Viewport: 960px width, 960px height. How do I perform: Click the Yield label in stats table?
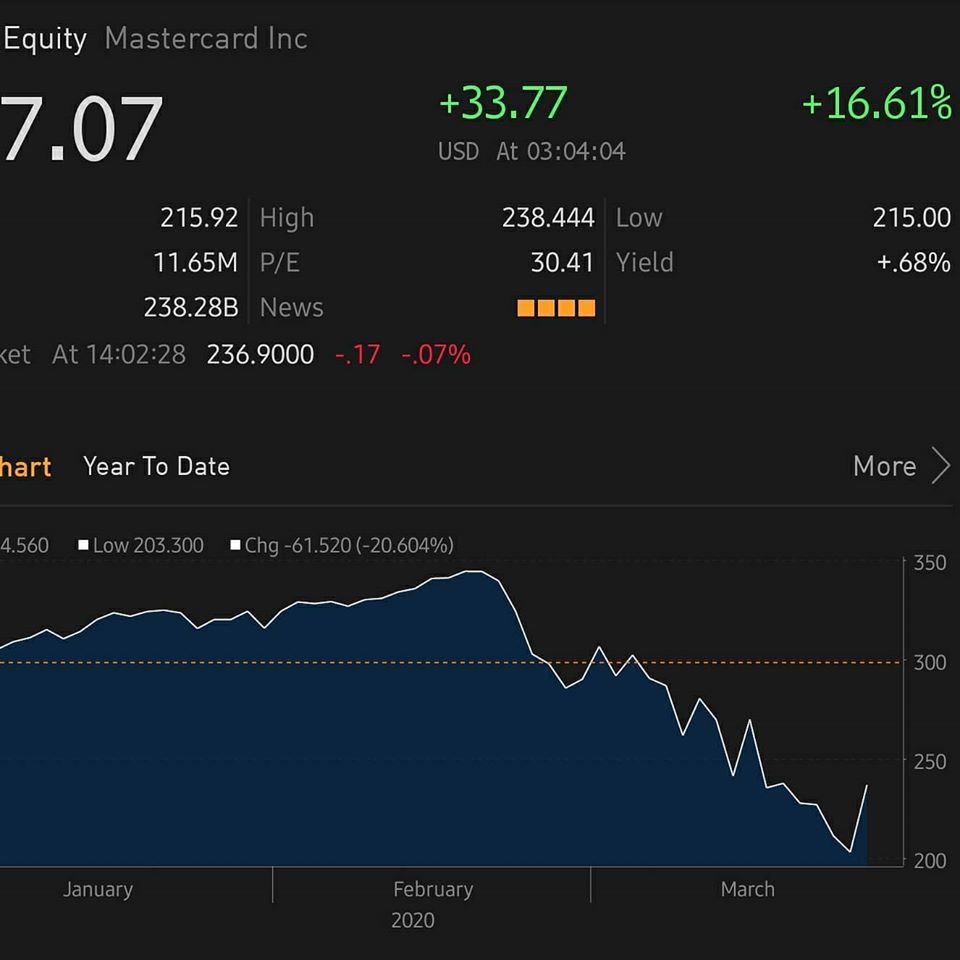coord(645,263)
